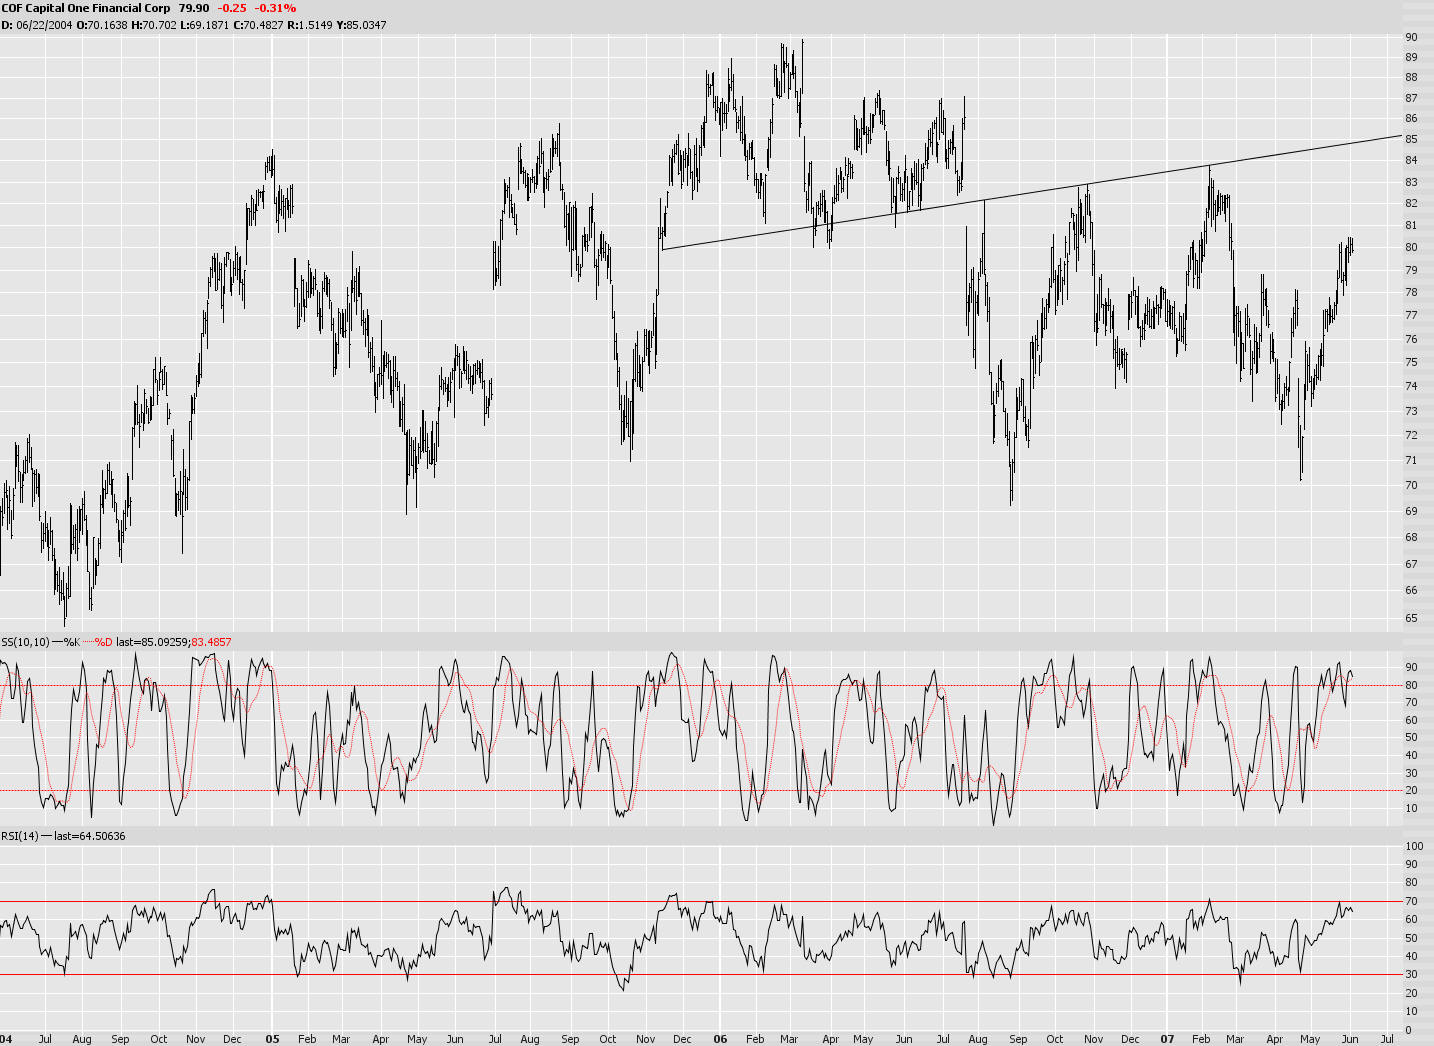1434x1046 pixels.
Task: Click the open value O:70.1638
Action: point(102,25)
